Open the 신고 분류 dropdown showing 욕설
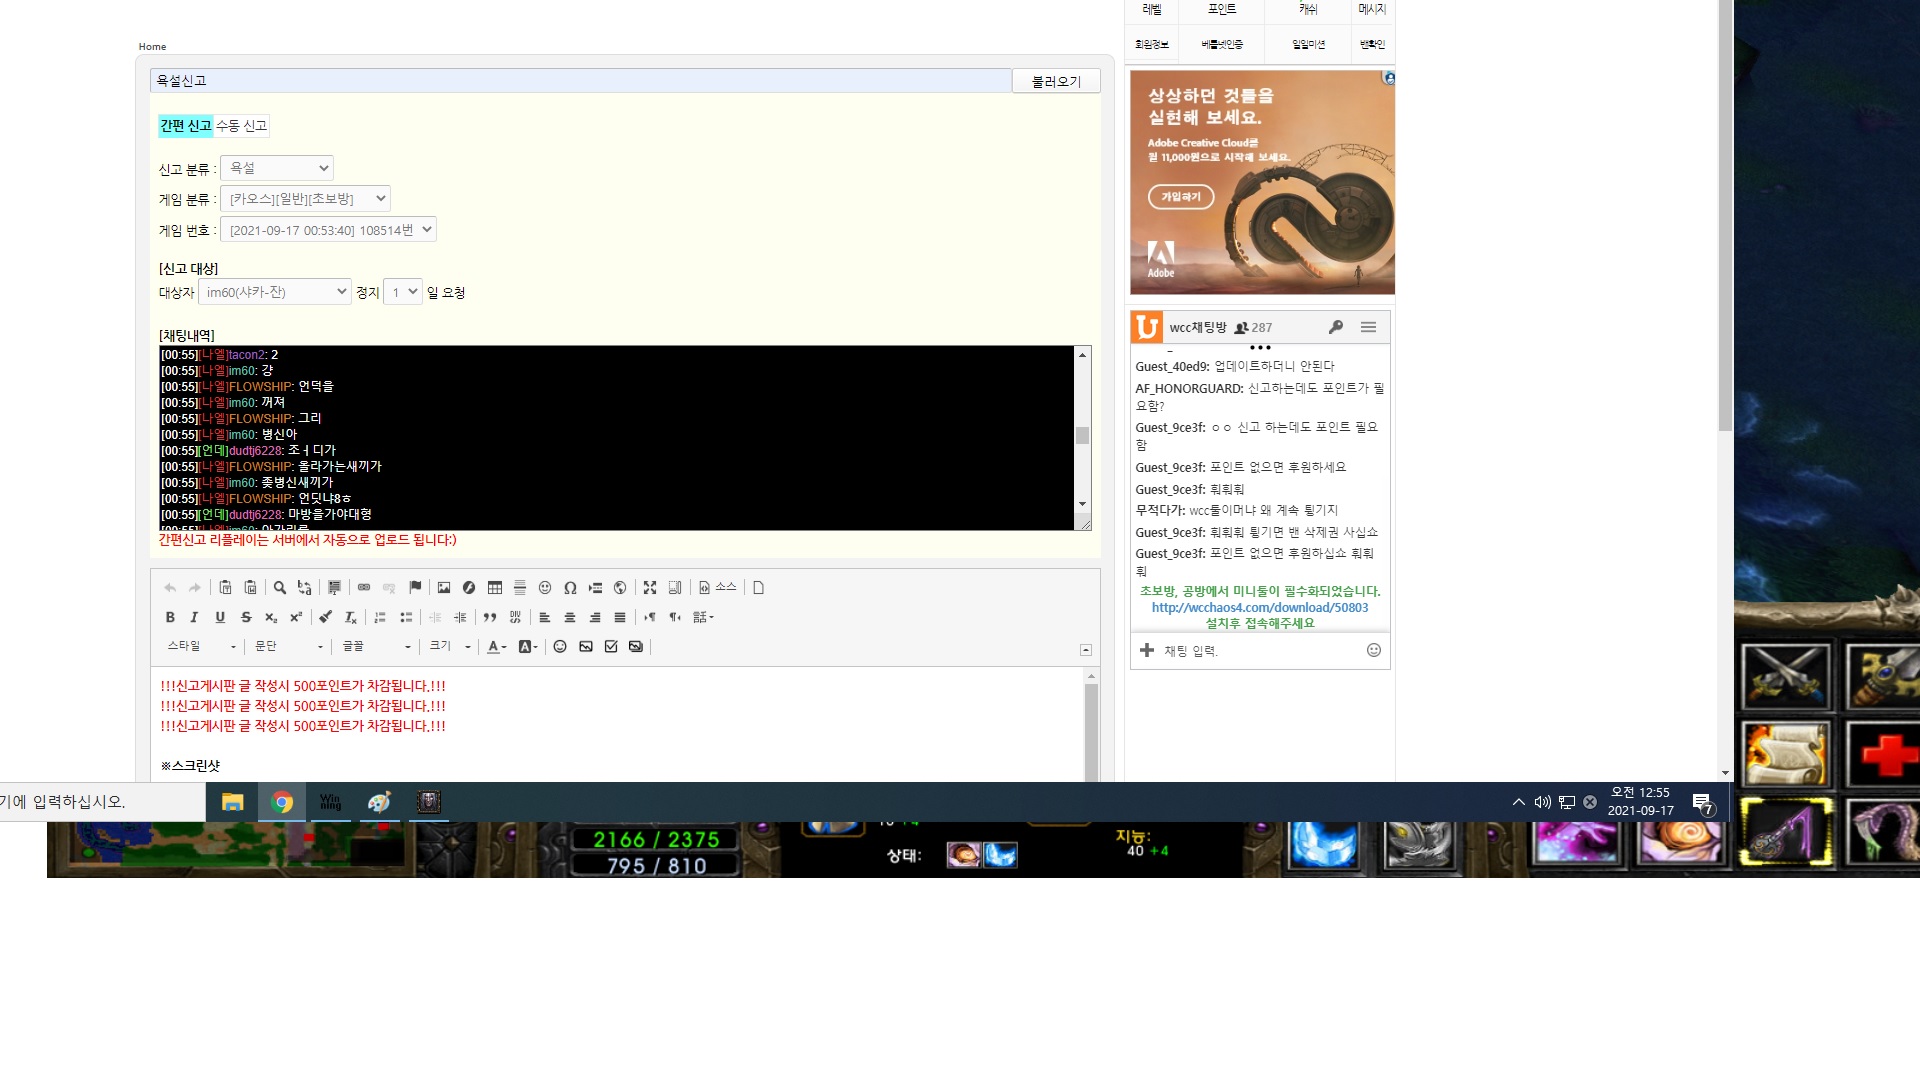1920x1080 pixels. 277,168
